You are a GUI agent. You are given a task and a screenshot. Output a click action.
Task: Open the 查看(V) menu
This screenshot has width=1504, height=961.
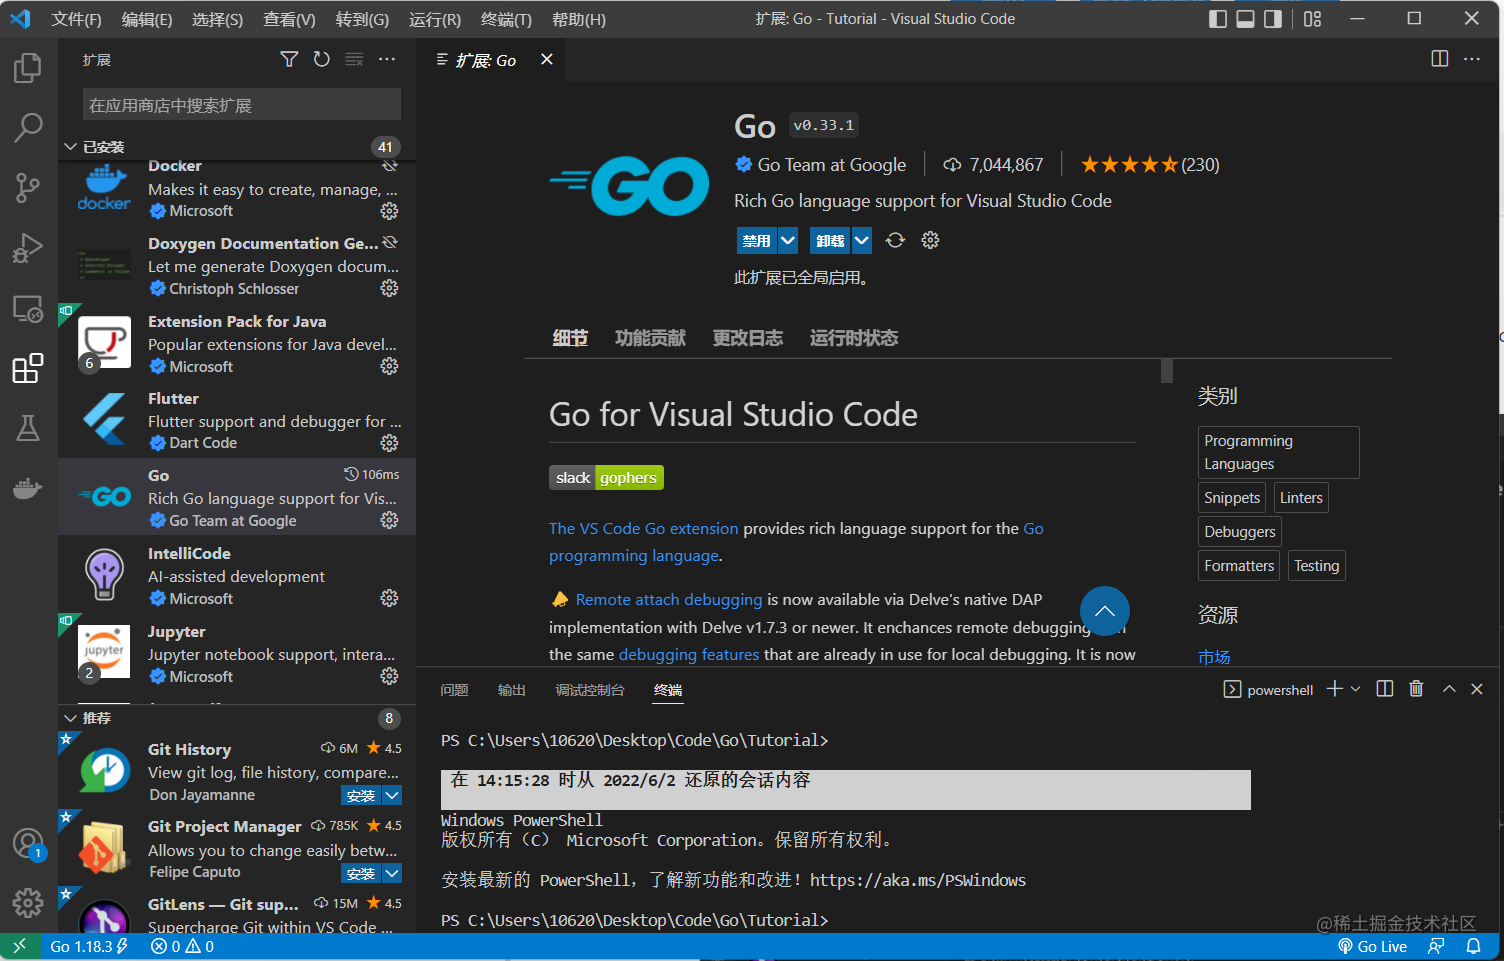pos(289,19)
